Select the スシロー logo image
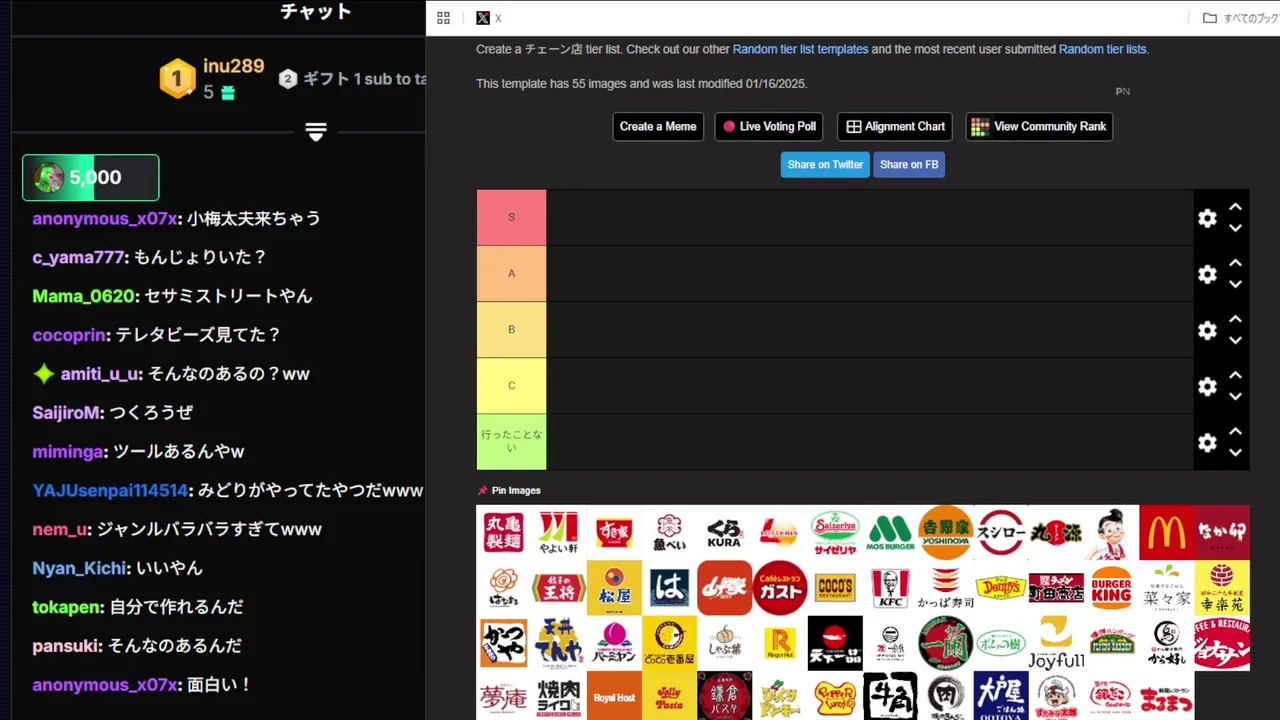This screenshot has height=720, width=1280. (x=1001, y=532)
